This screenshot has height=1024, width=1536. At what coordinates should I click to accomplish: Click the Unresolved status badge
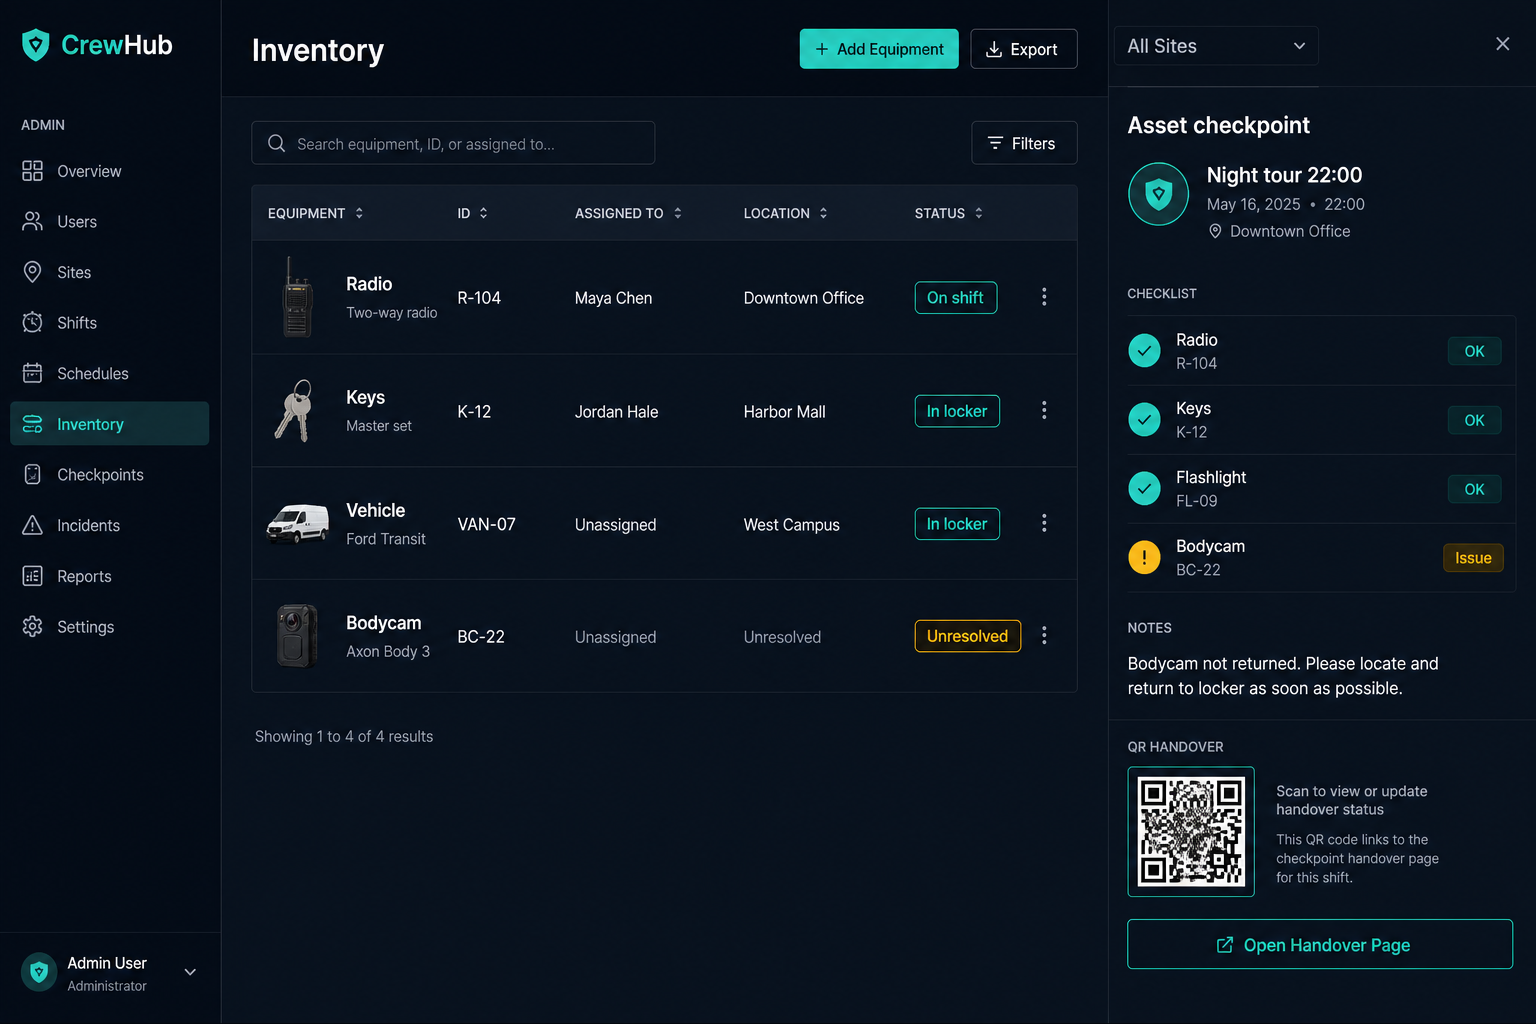coord(968,636)
